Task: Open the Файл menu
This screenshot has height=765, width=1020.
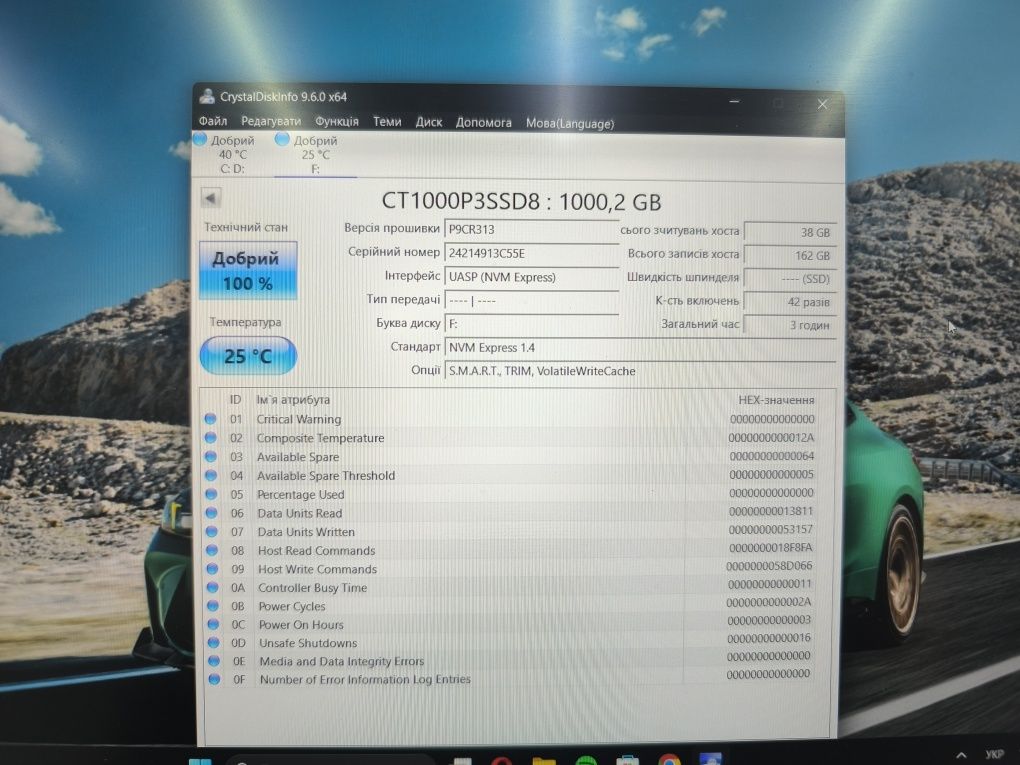Action: [213, 121]
